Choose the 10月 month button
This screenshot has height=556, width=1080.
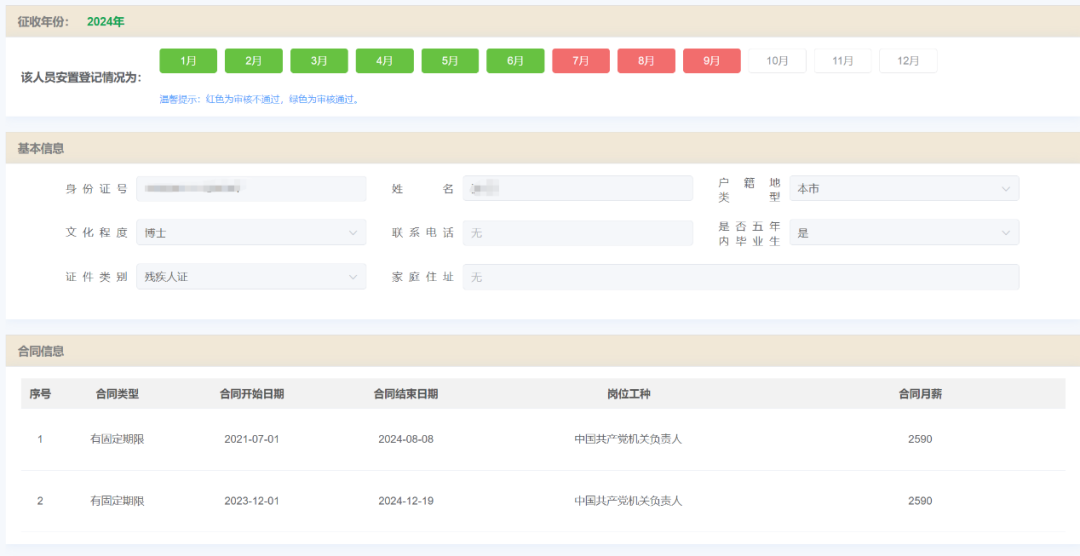[777, 61]
